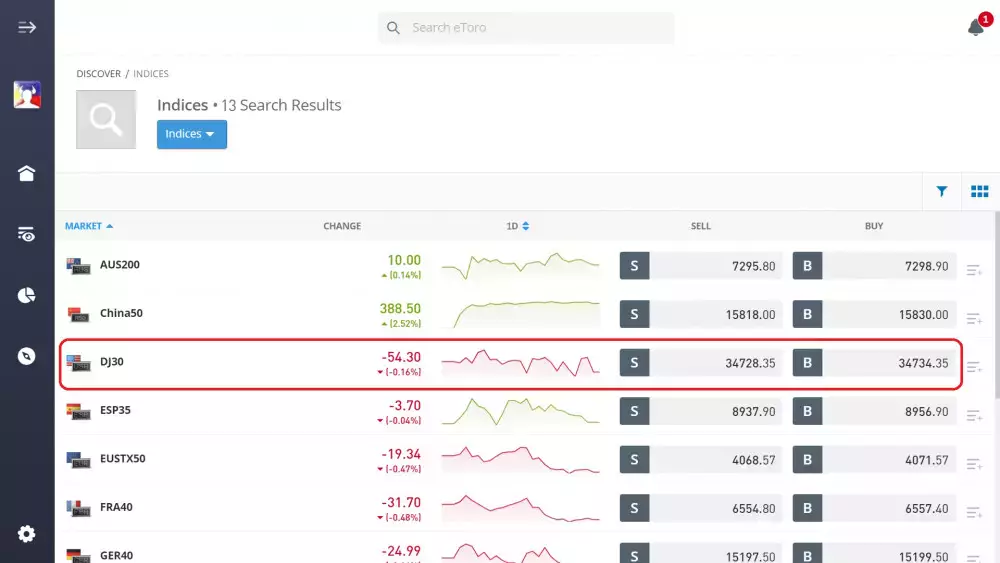Add AUS200 to watchlist icon
This screenshot has height=563, width=1000.
974,270
